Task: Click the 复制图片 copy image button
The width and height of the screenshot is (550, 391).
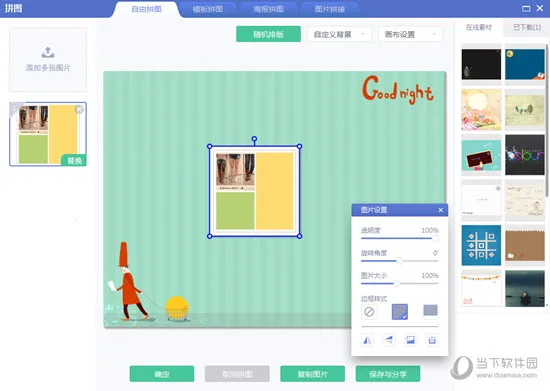Action: pos(313,374)
